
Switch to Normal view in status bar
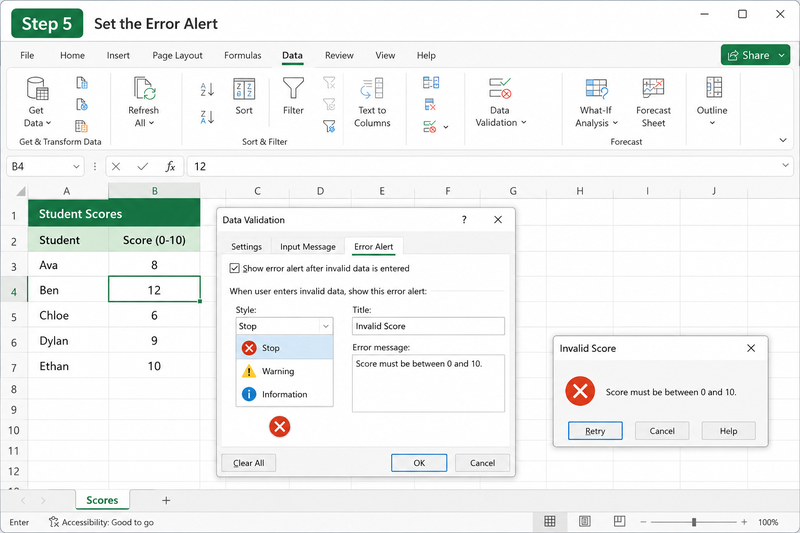(549, 521)
